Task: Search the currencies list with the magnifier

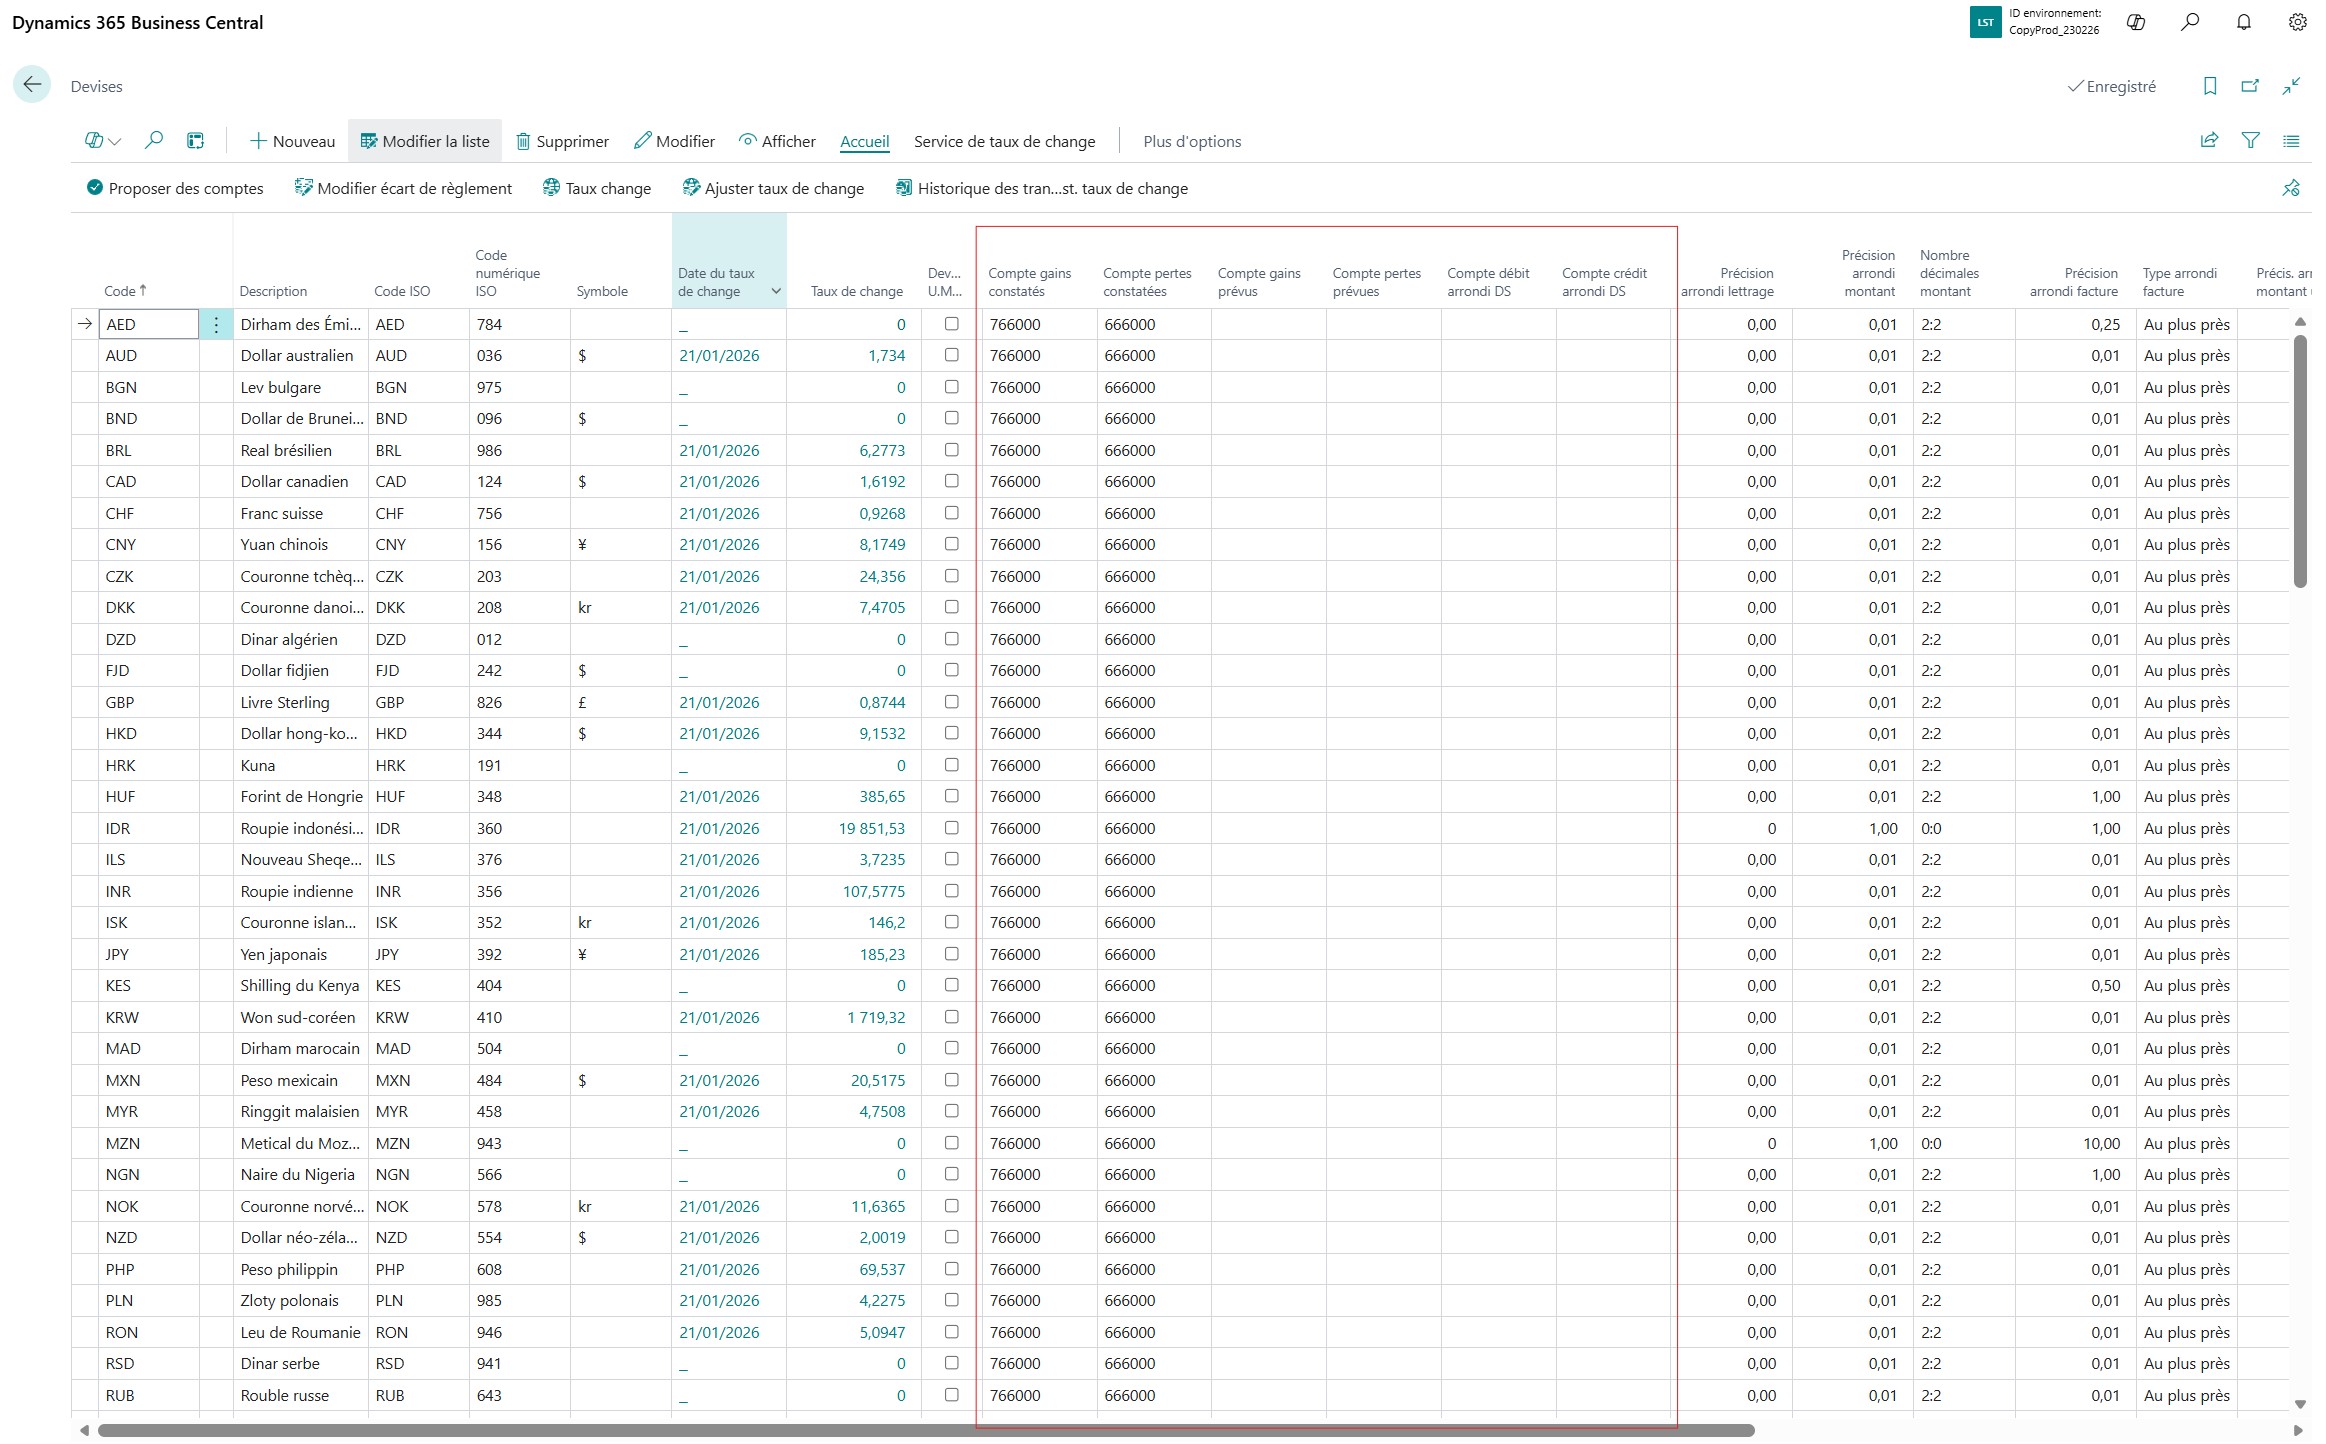Action: point(154,141)
